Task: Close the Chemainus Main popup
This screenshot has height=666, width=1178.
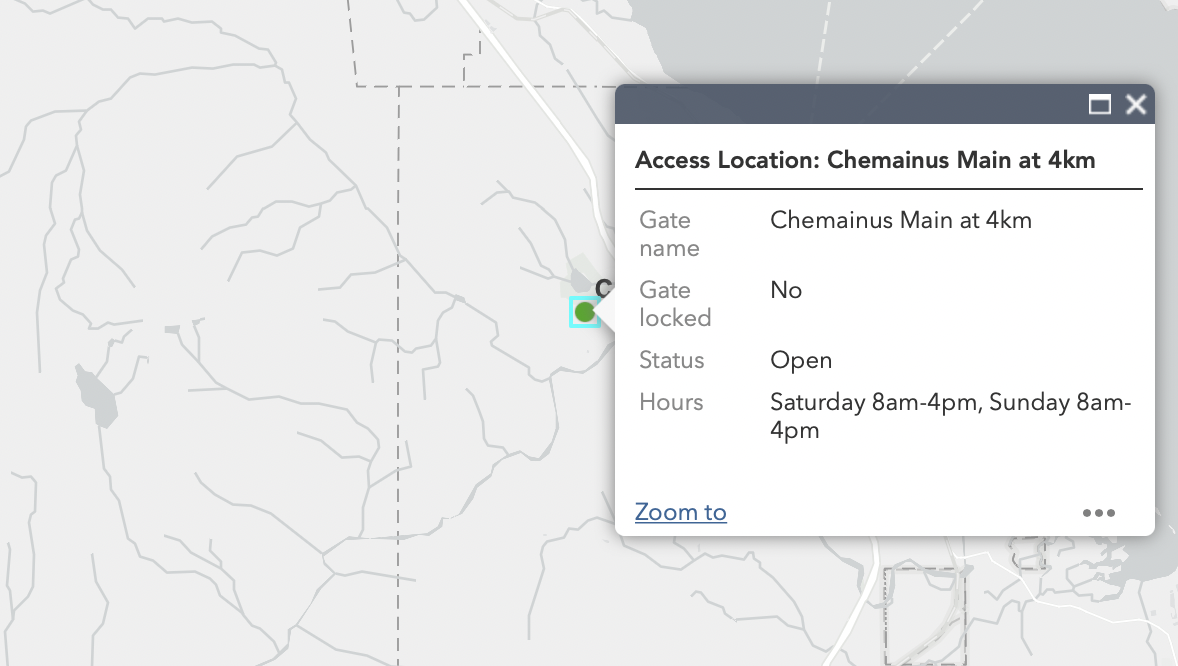Action: coord(1136,105)
